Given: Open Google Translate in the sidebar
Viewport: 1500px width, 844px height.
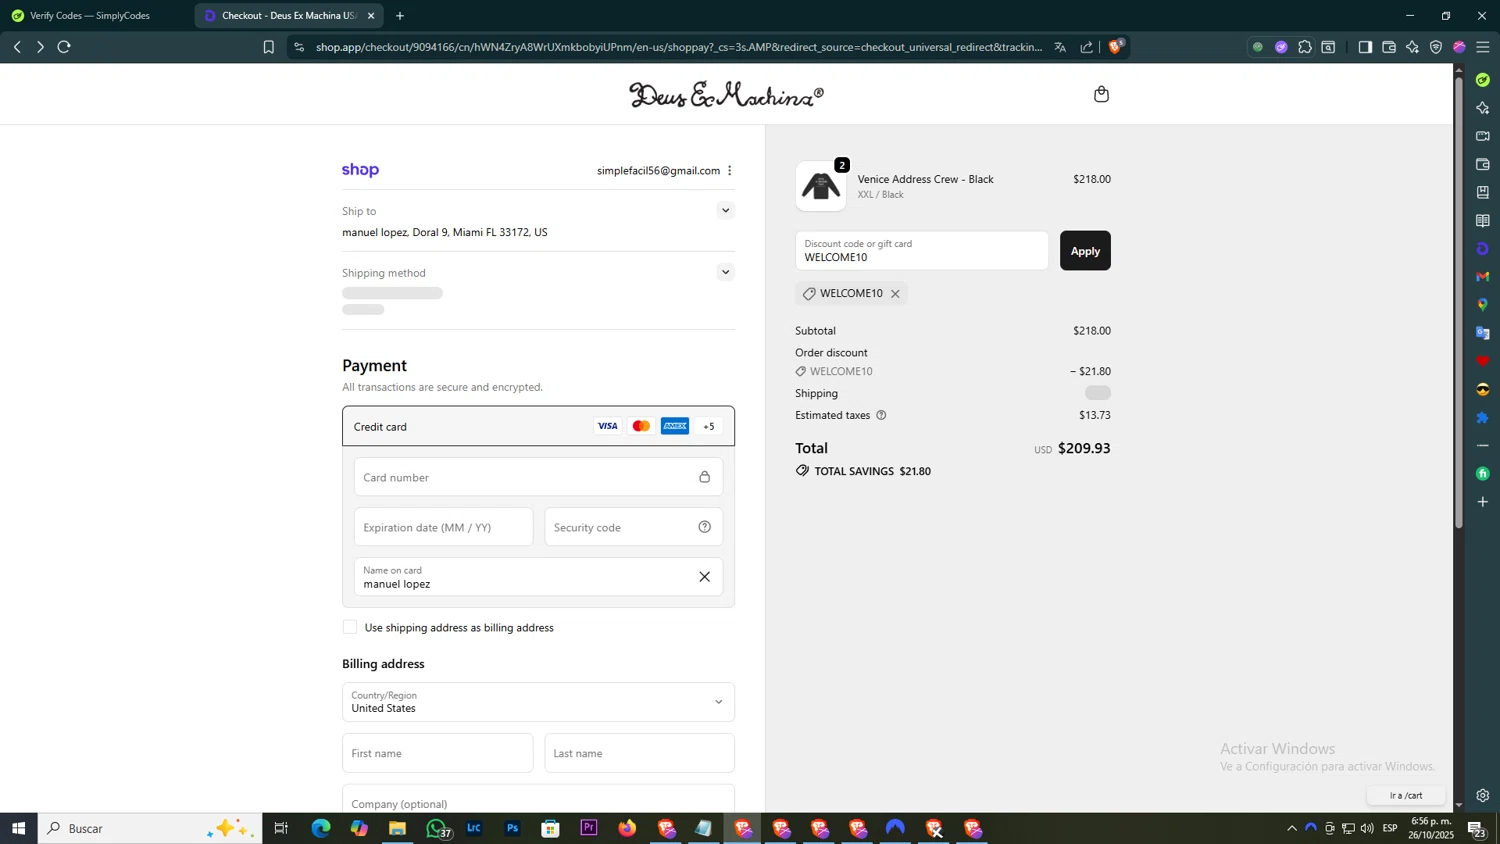Looking at the screenshot, I should 1483,333.
